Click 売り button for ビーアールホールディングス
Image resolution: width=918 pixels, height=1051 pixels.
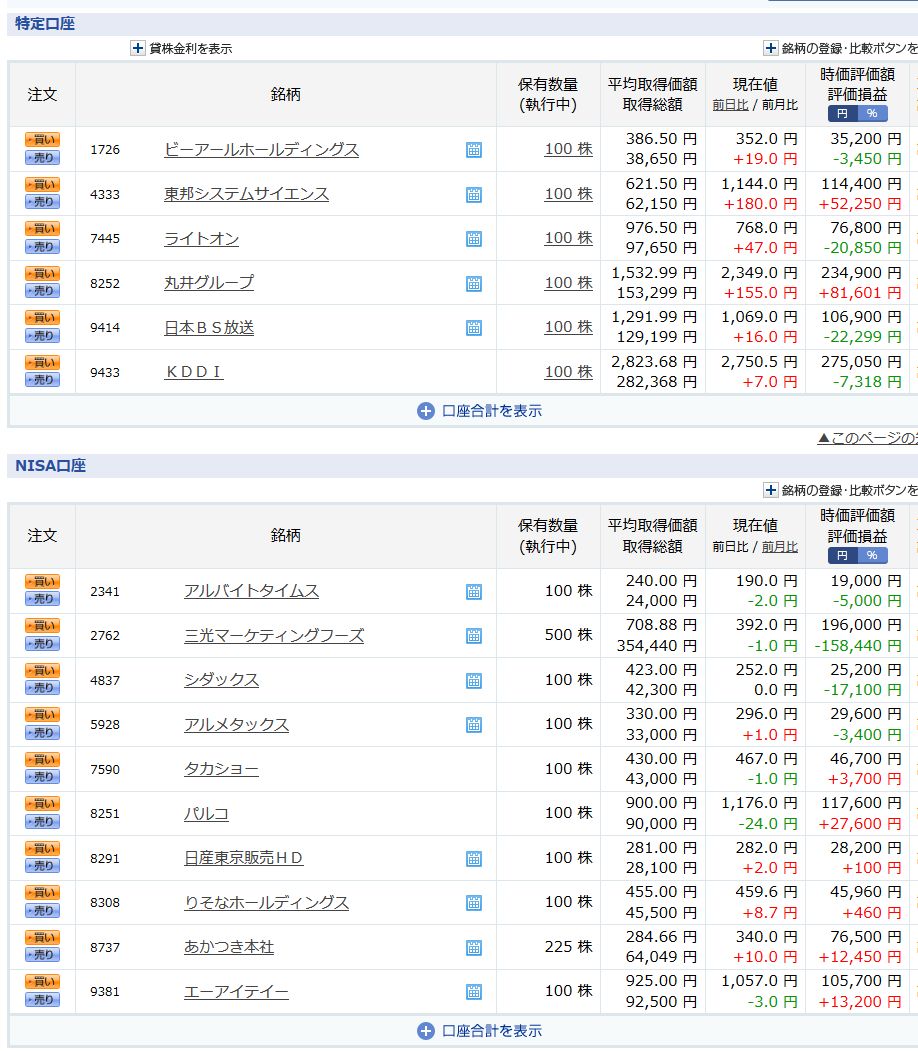point(42,158)
